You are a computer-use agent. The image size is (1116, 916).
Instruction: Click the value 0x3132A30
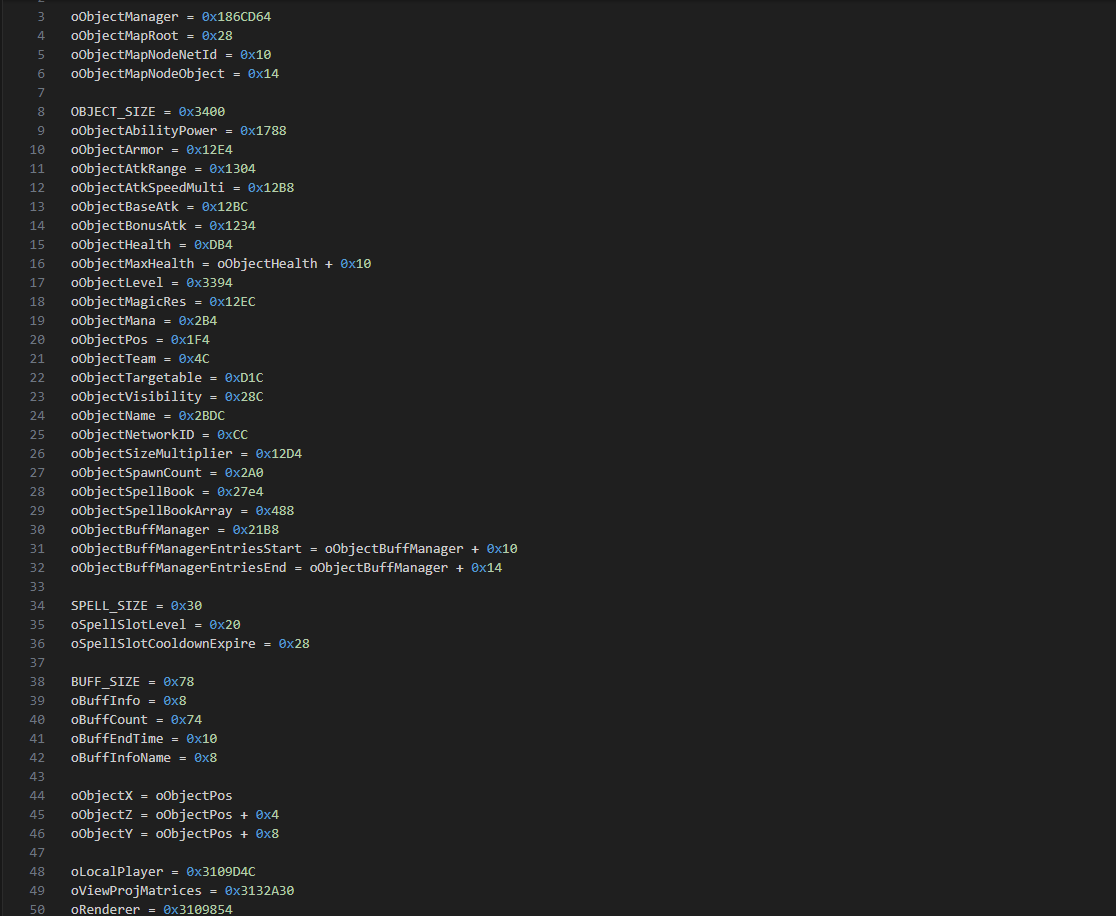click(x=260, y=890)
